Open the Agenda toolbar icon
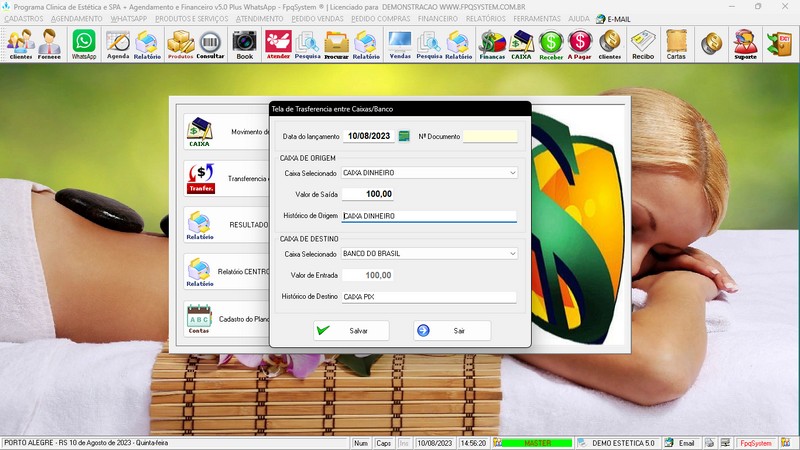 (x=118, y=44)
